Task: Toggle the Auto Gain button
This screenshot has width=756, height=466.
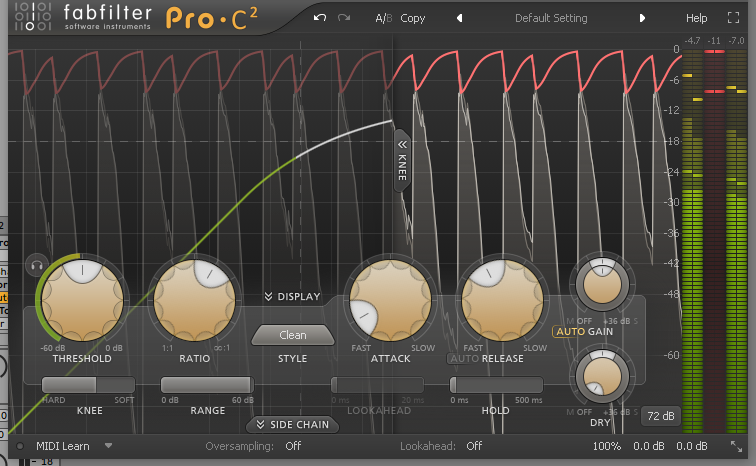Action: tap(584, 332)
